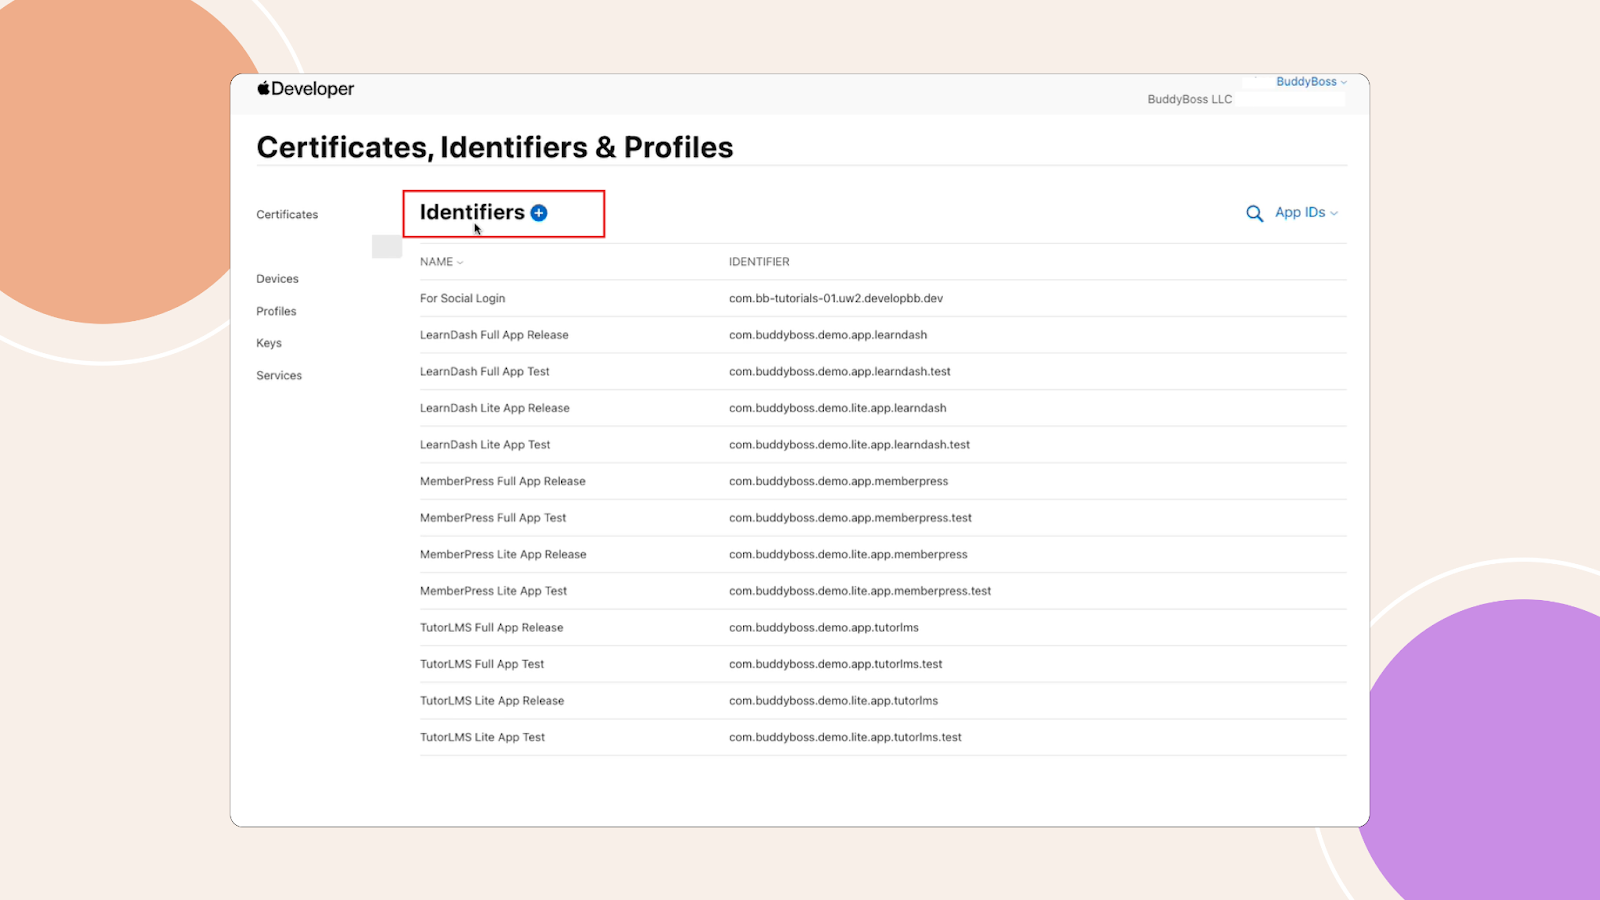
Task: Click the blue plus icon beside Identifiers
Action: [539, 213]
